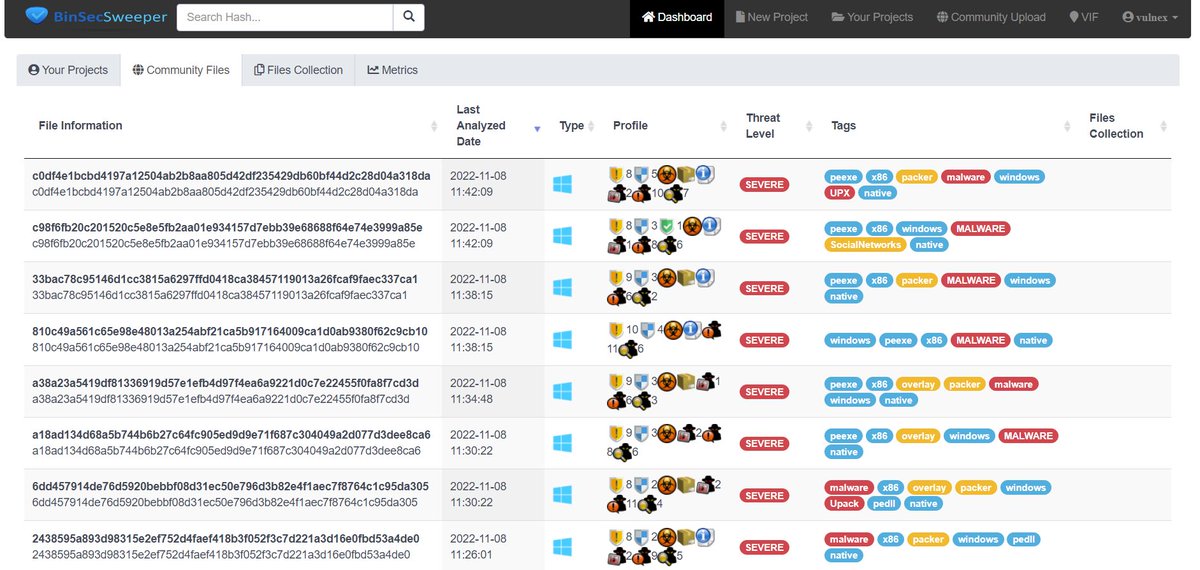Screen dimensions: 1200x570
Task: Open New Project in the navbar
Action: (771, 17)
